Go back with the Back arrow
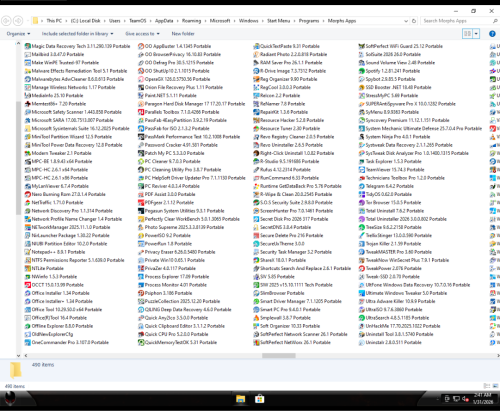The width and height of the screenshot is (500, 411). point(6,21)
